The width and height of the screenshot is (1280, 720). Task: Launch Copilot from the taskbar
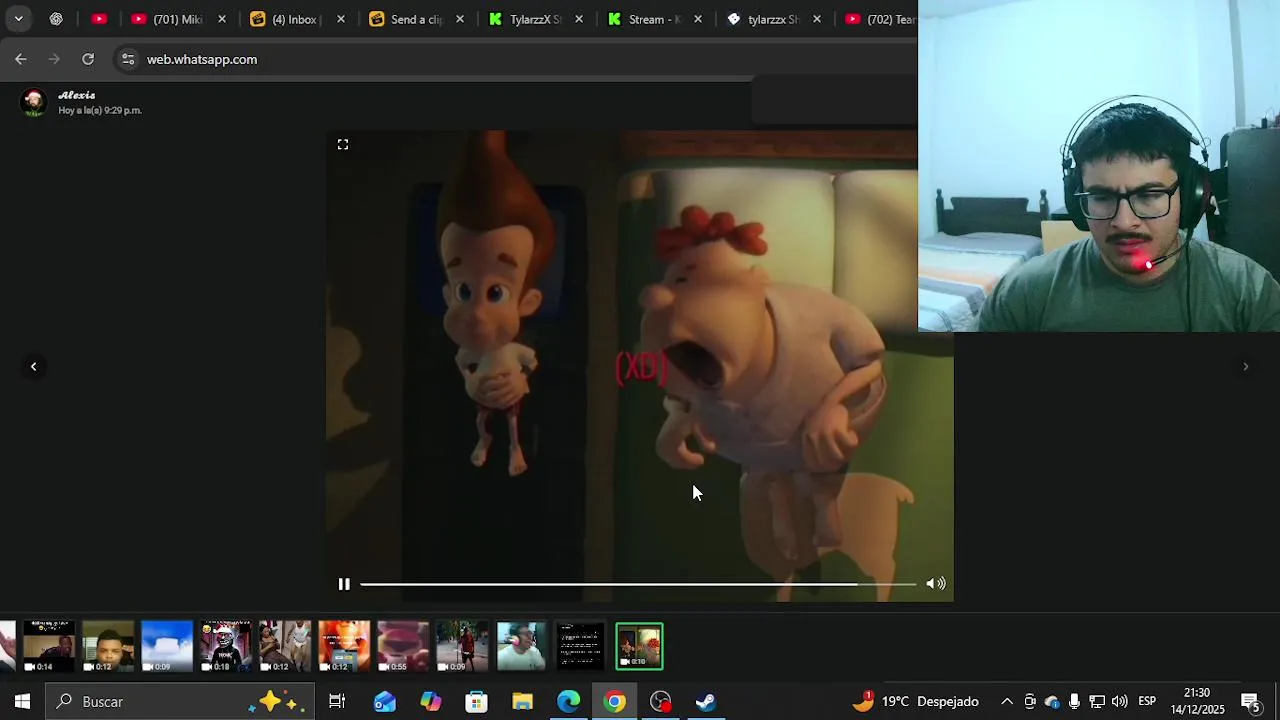tap(431, 702)
